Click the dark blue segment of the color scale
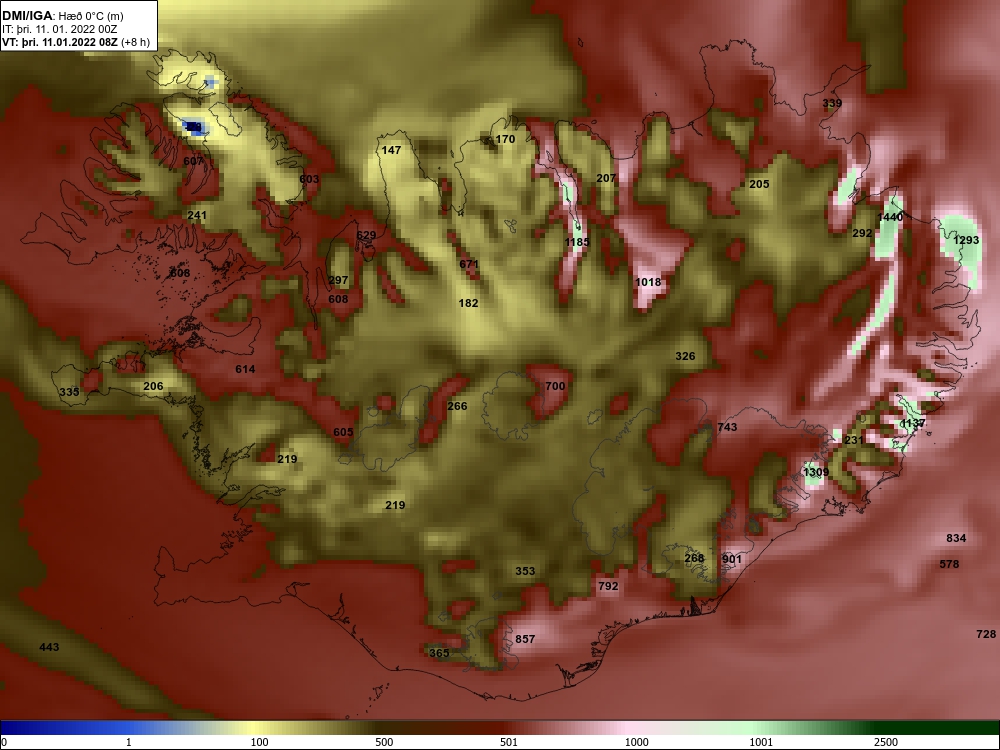Screen dimensions: 1000x750 pyautogui.click(x=64, y=728)
